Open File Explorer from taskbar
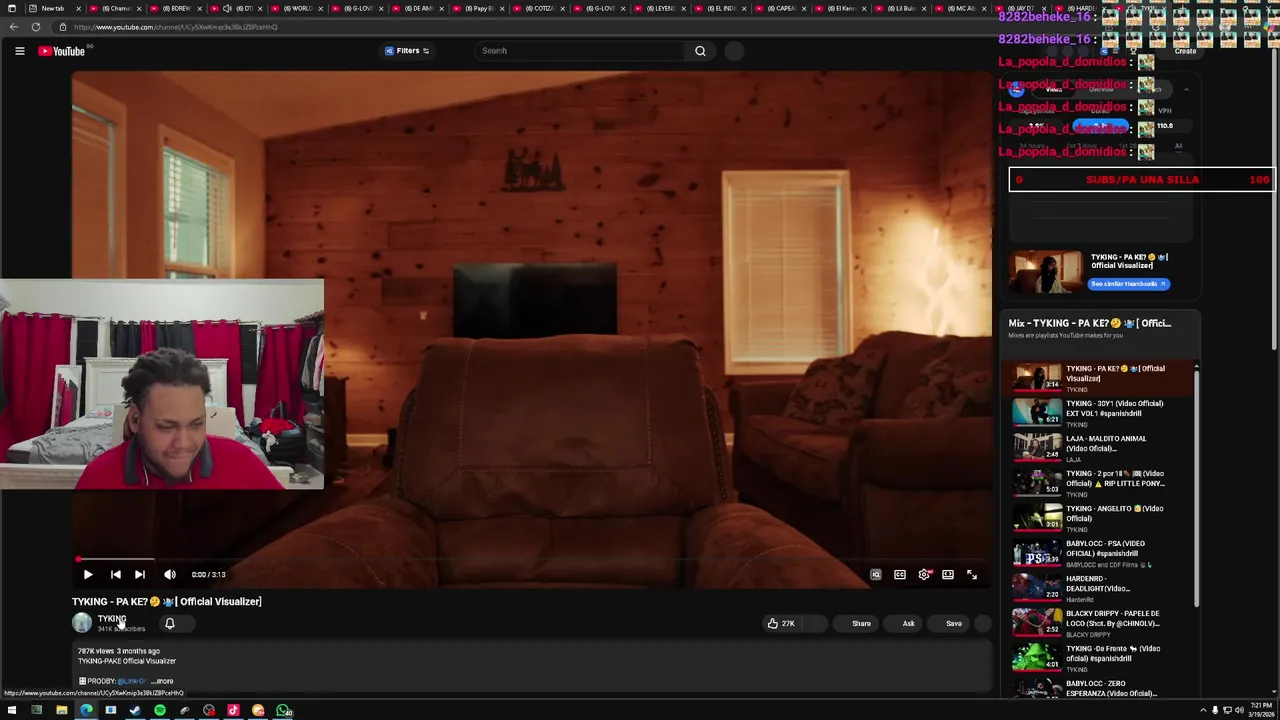 click(61, 711)
